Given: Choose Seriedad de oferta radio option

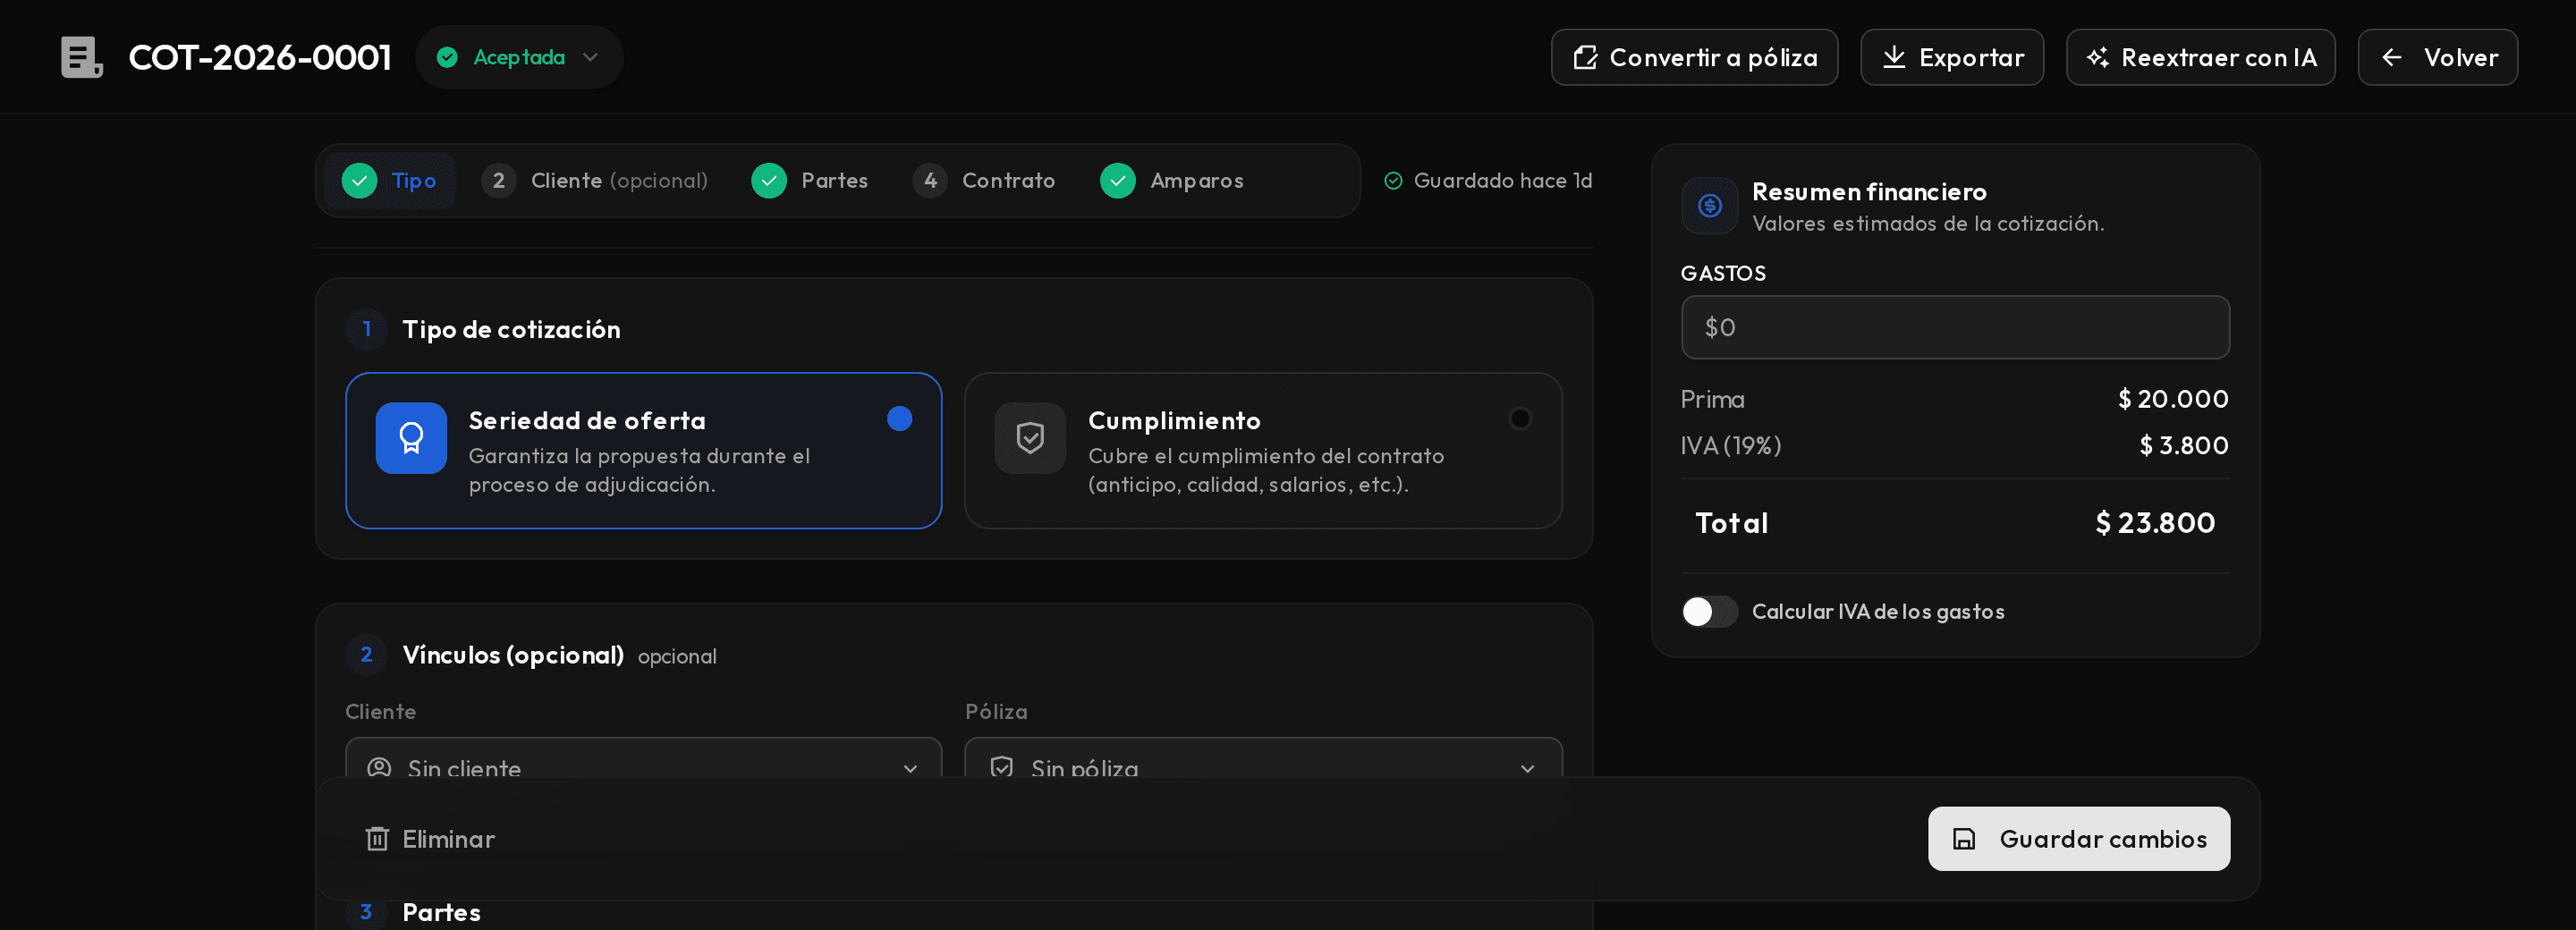Looking at the screenshot, I should pos(644,451).
